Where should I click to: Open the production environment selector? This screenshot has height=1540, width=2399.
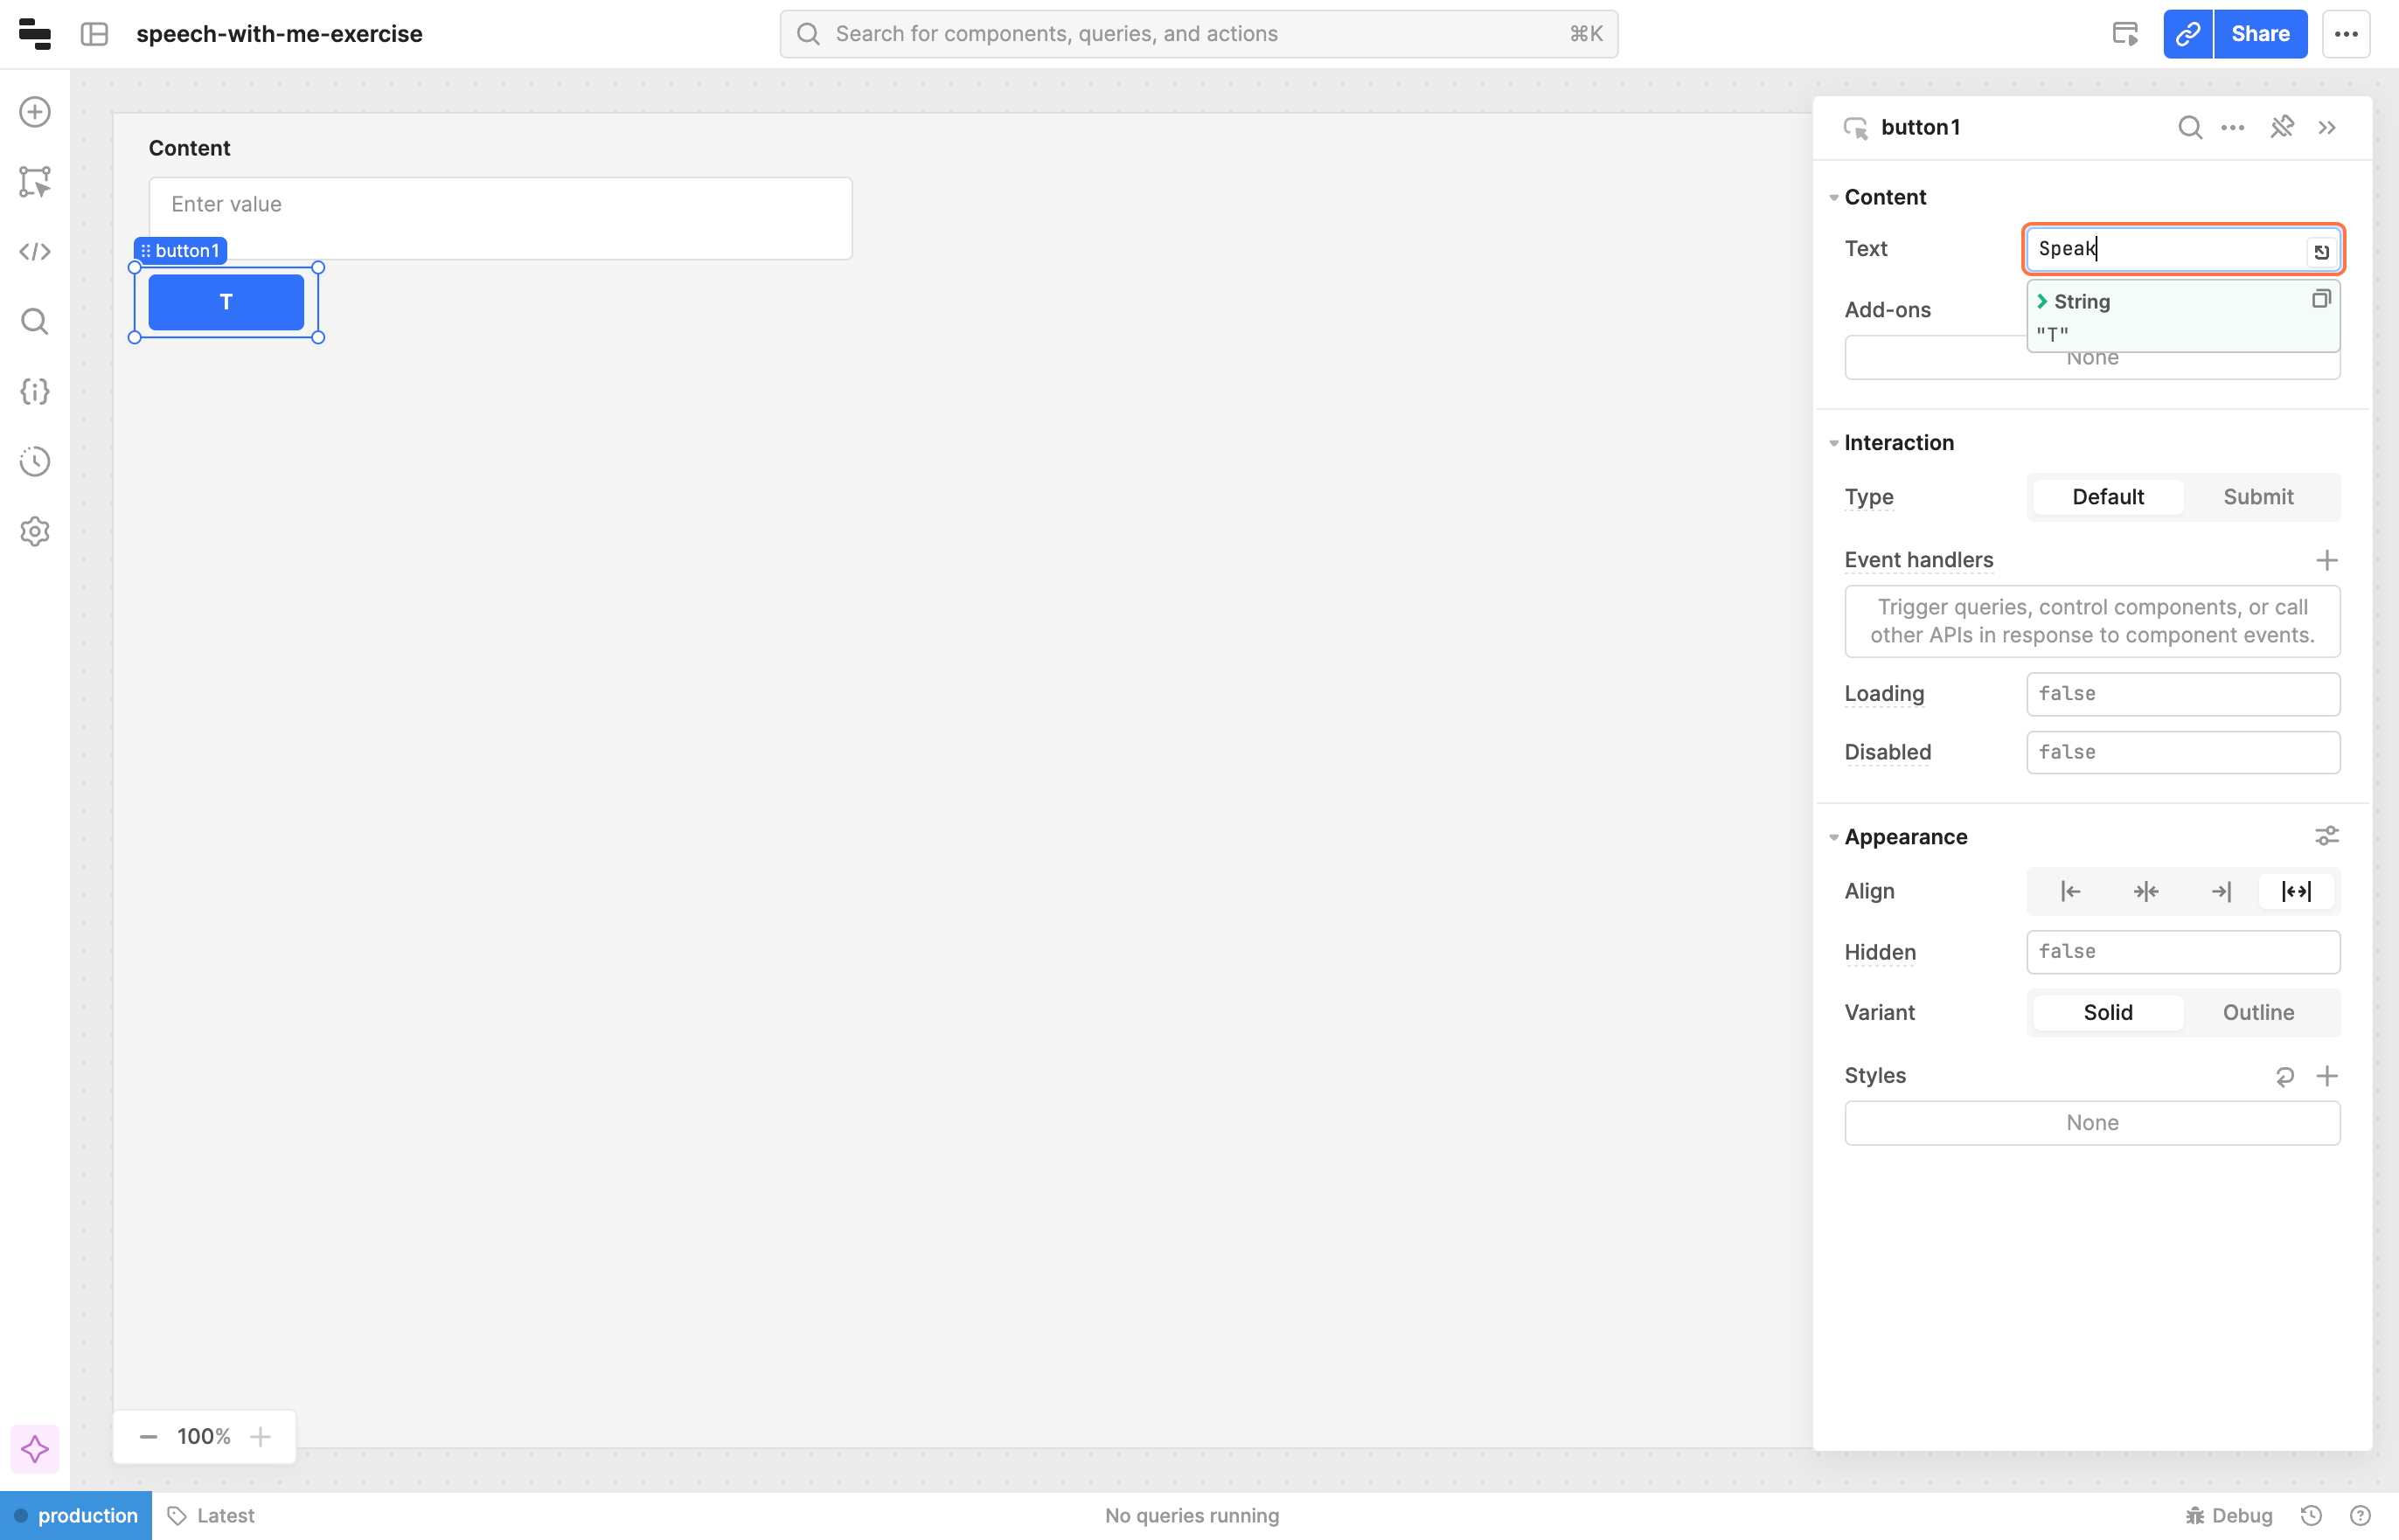(76, 1516)
